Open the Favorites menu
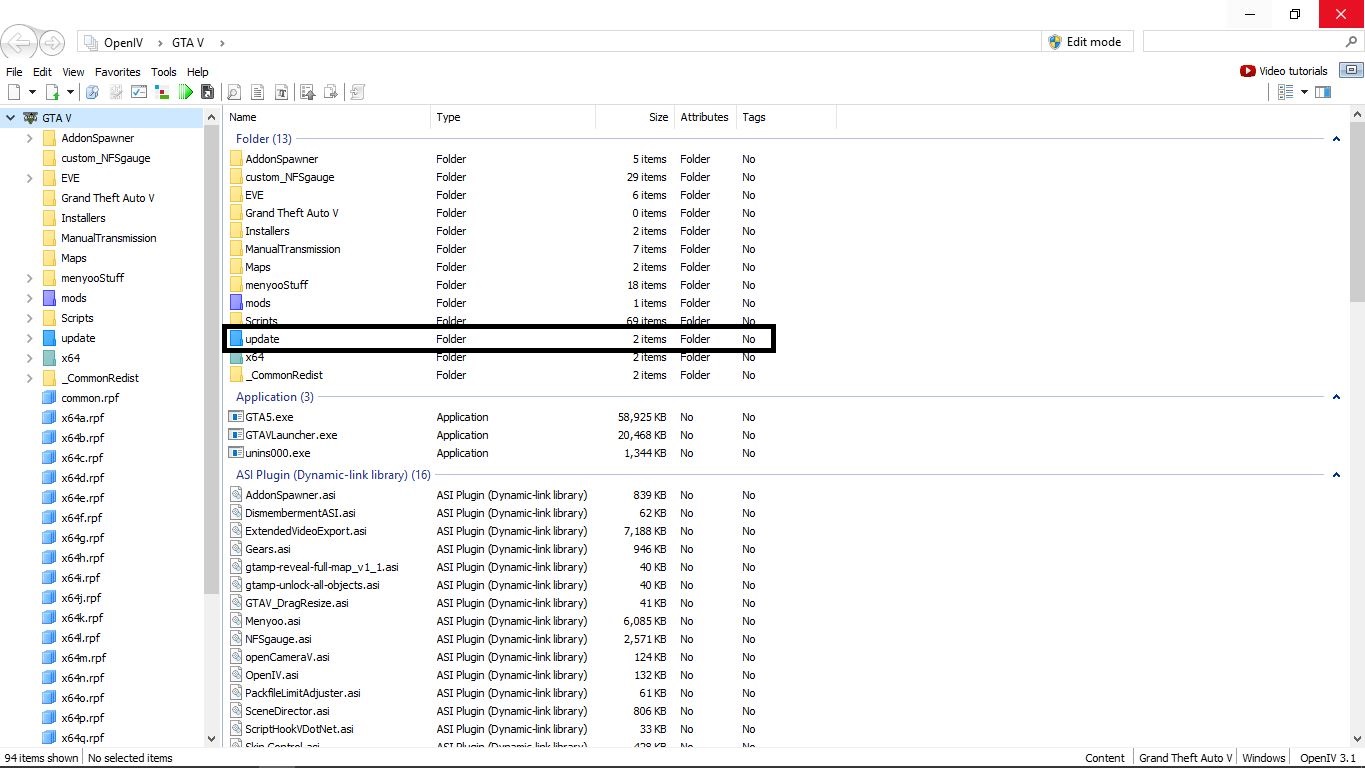 [x=118, y=72]
